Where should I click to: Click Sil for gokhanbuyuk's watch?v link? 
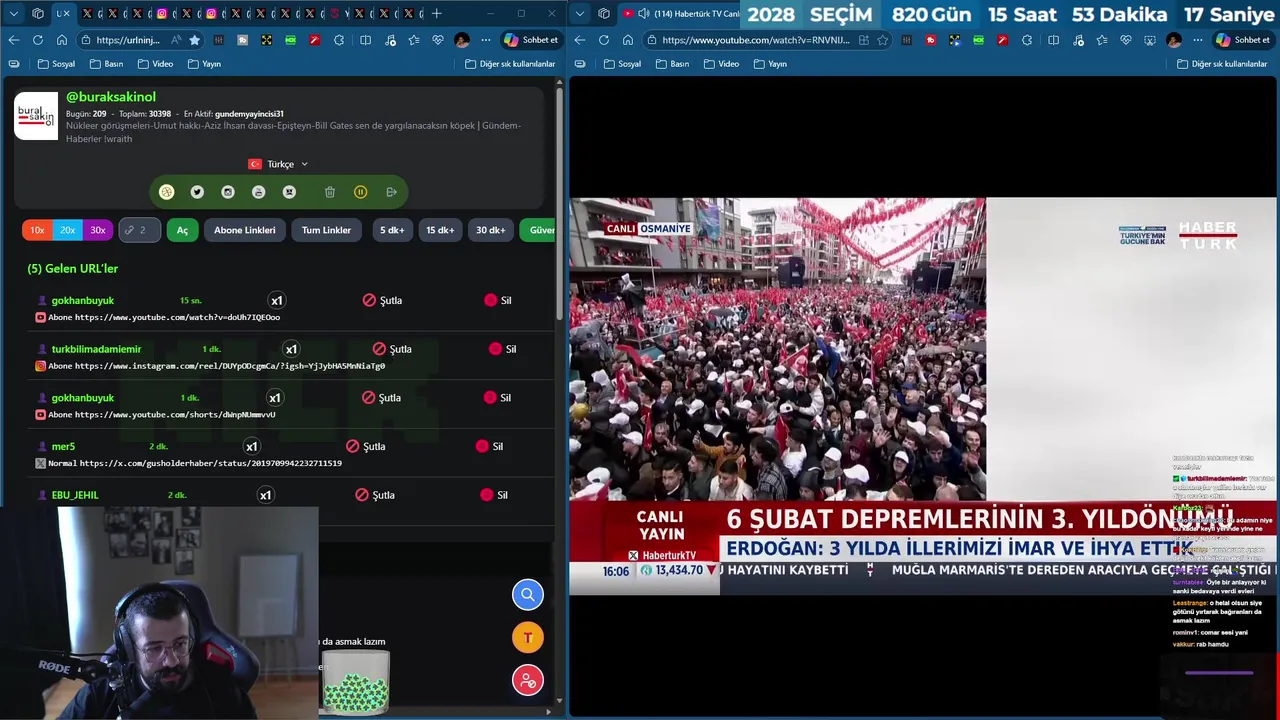498,300
